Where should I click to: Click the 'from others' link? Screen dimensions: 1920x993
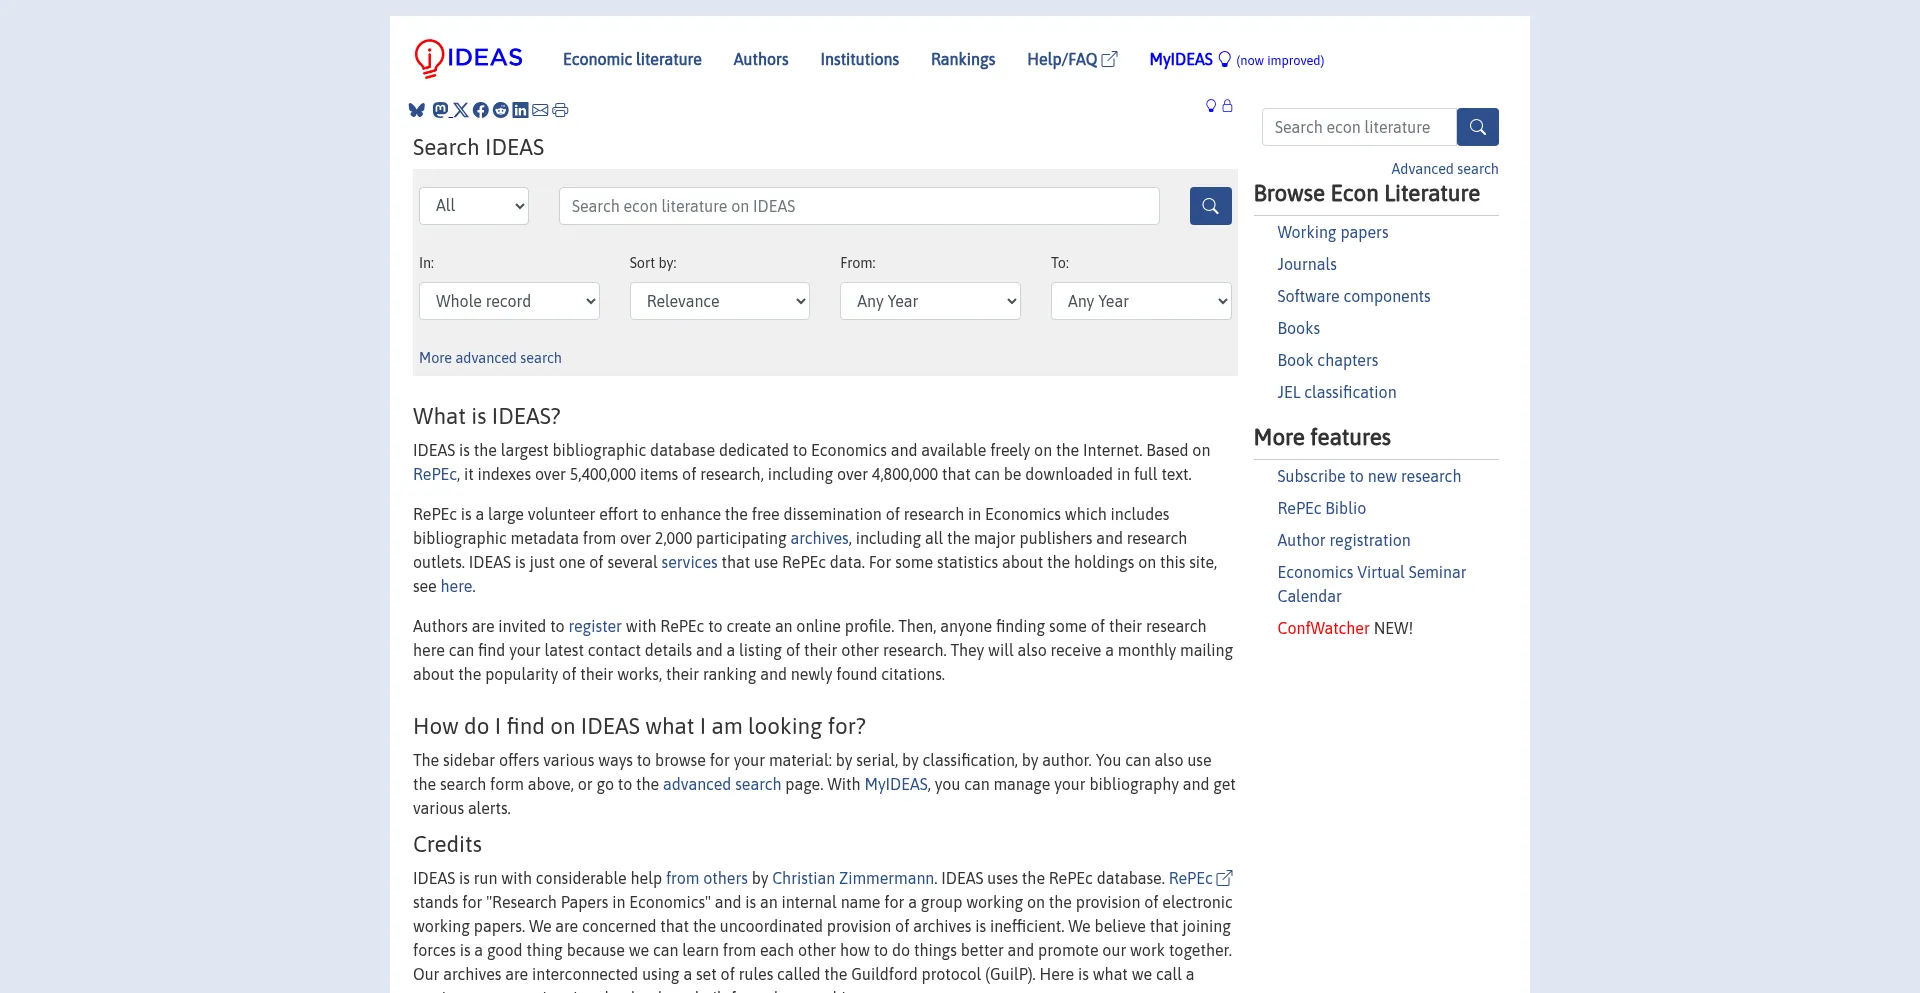tap(707, 878)
